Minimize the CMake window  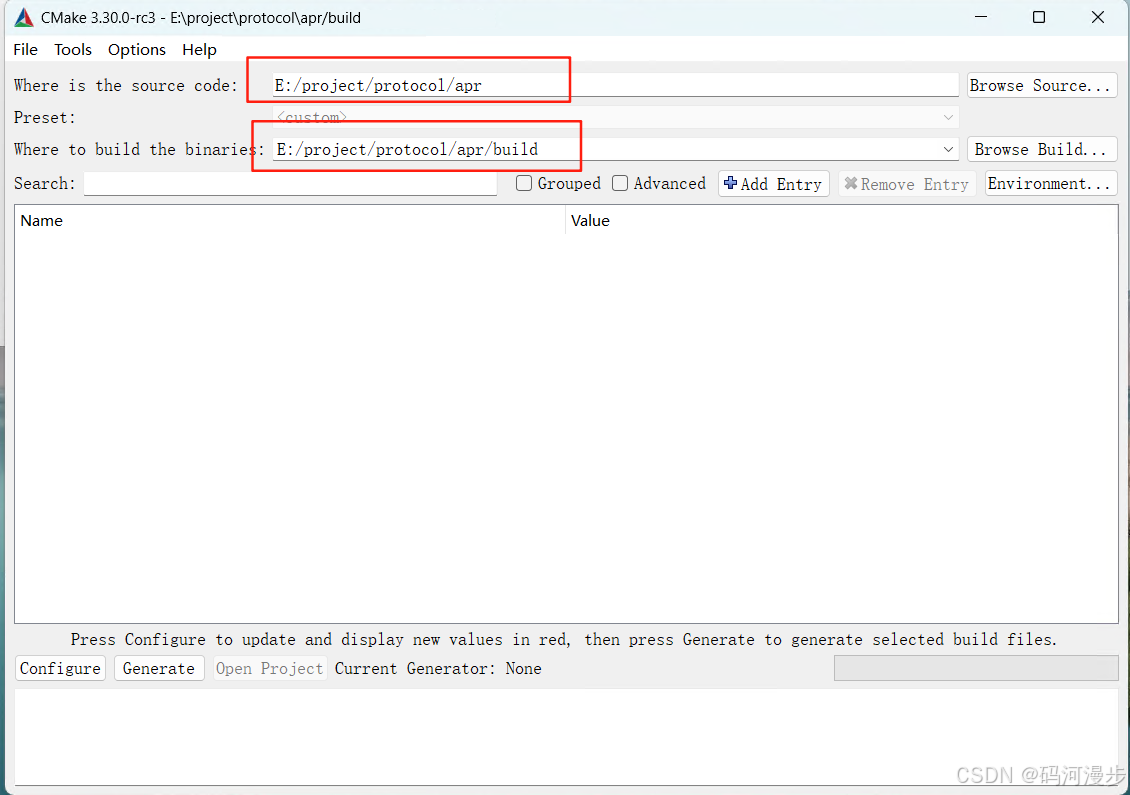coord(981,17)
